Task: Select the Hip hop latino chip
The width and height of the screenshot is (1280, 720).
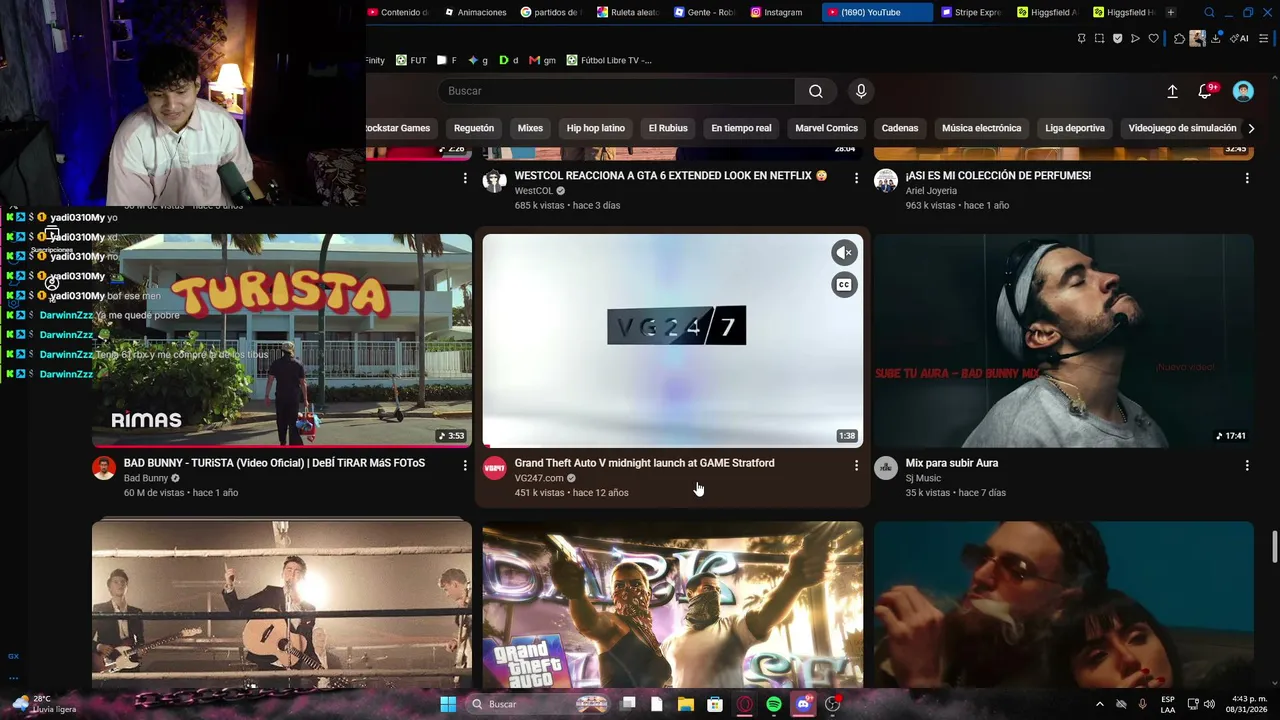Action: click(x=596, y=128)
